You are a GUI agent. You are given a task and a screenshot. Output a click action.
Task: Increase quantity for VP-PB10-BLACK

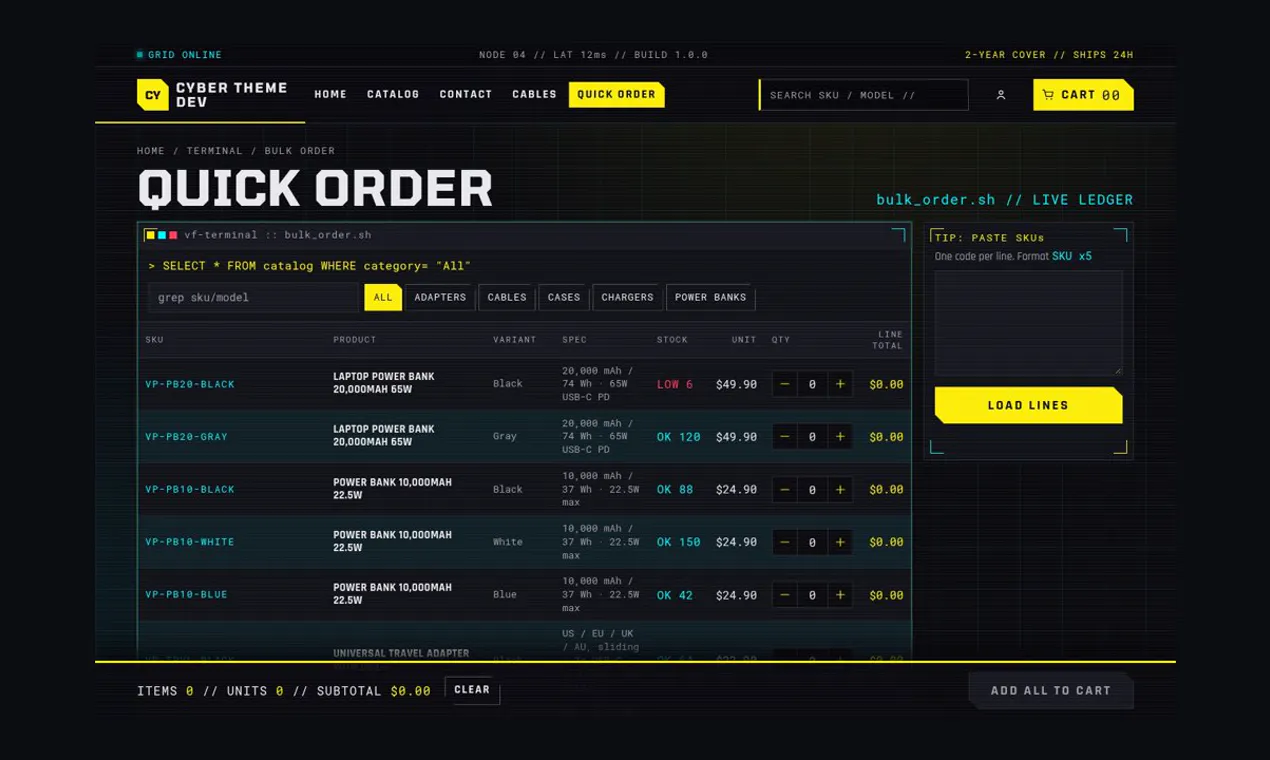point(840,490)
